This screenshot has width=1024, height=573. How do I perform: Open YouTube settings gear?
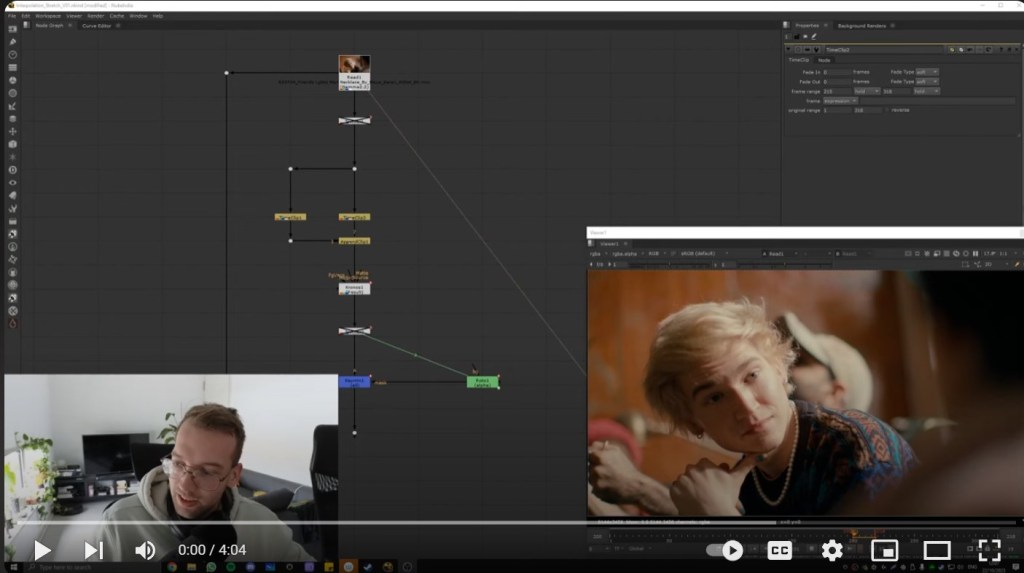(831, 551)
